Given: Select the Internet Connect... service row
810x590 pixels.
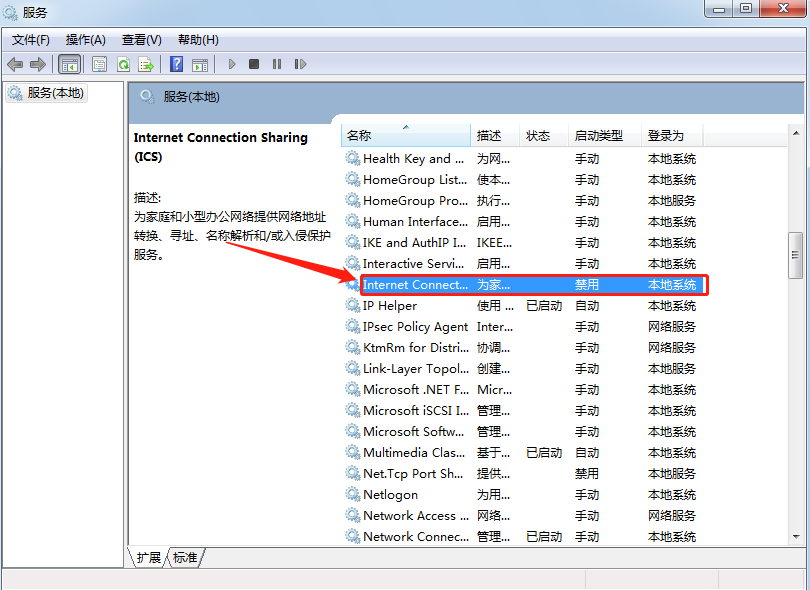Looking at the screenshot, I should click(x=533, y=285).
